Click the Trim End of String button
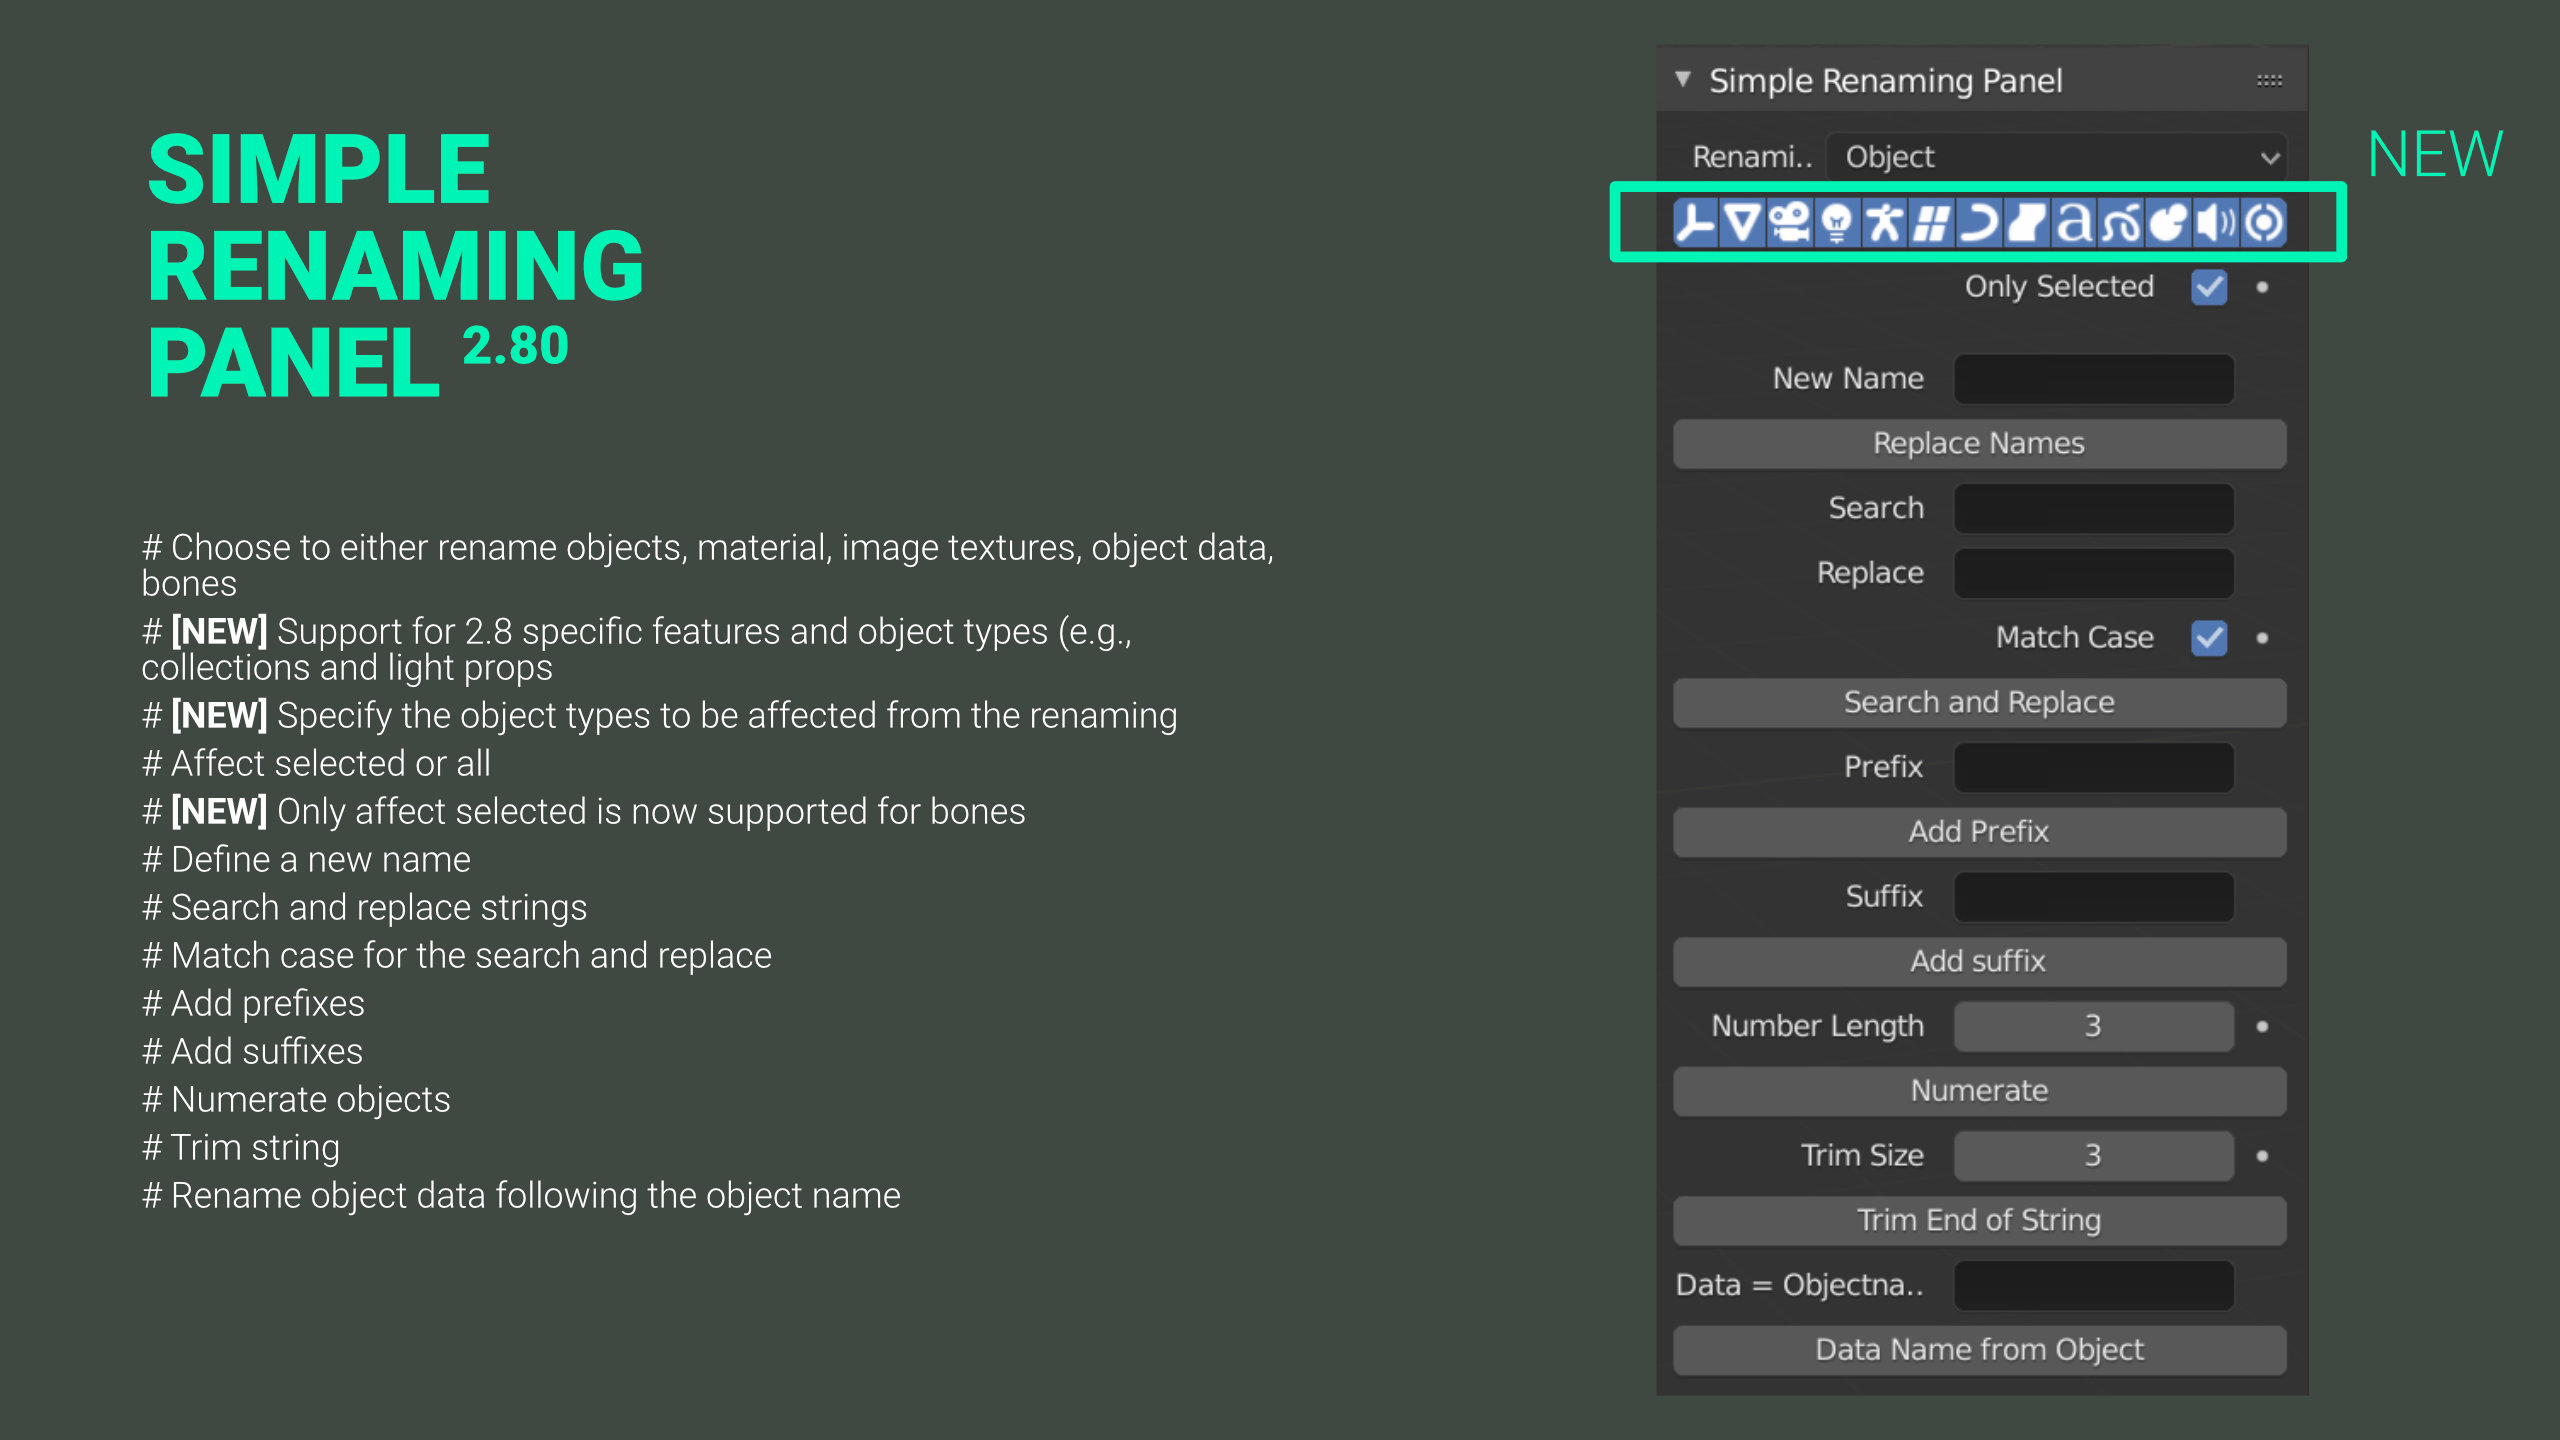 1979,1220
